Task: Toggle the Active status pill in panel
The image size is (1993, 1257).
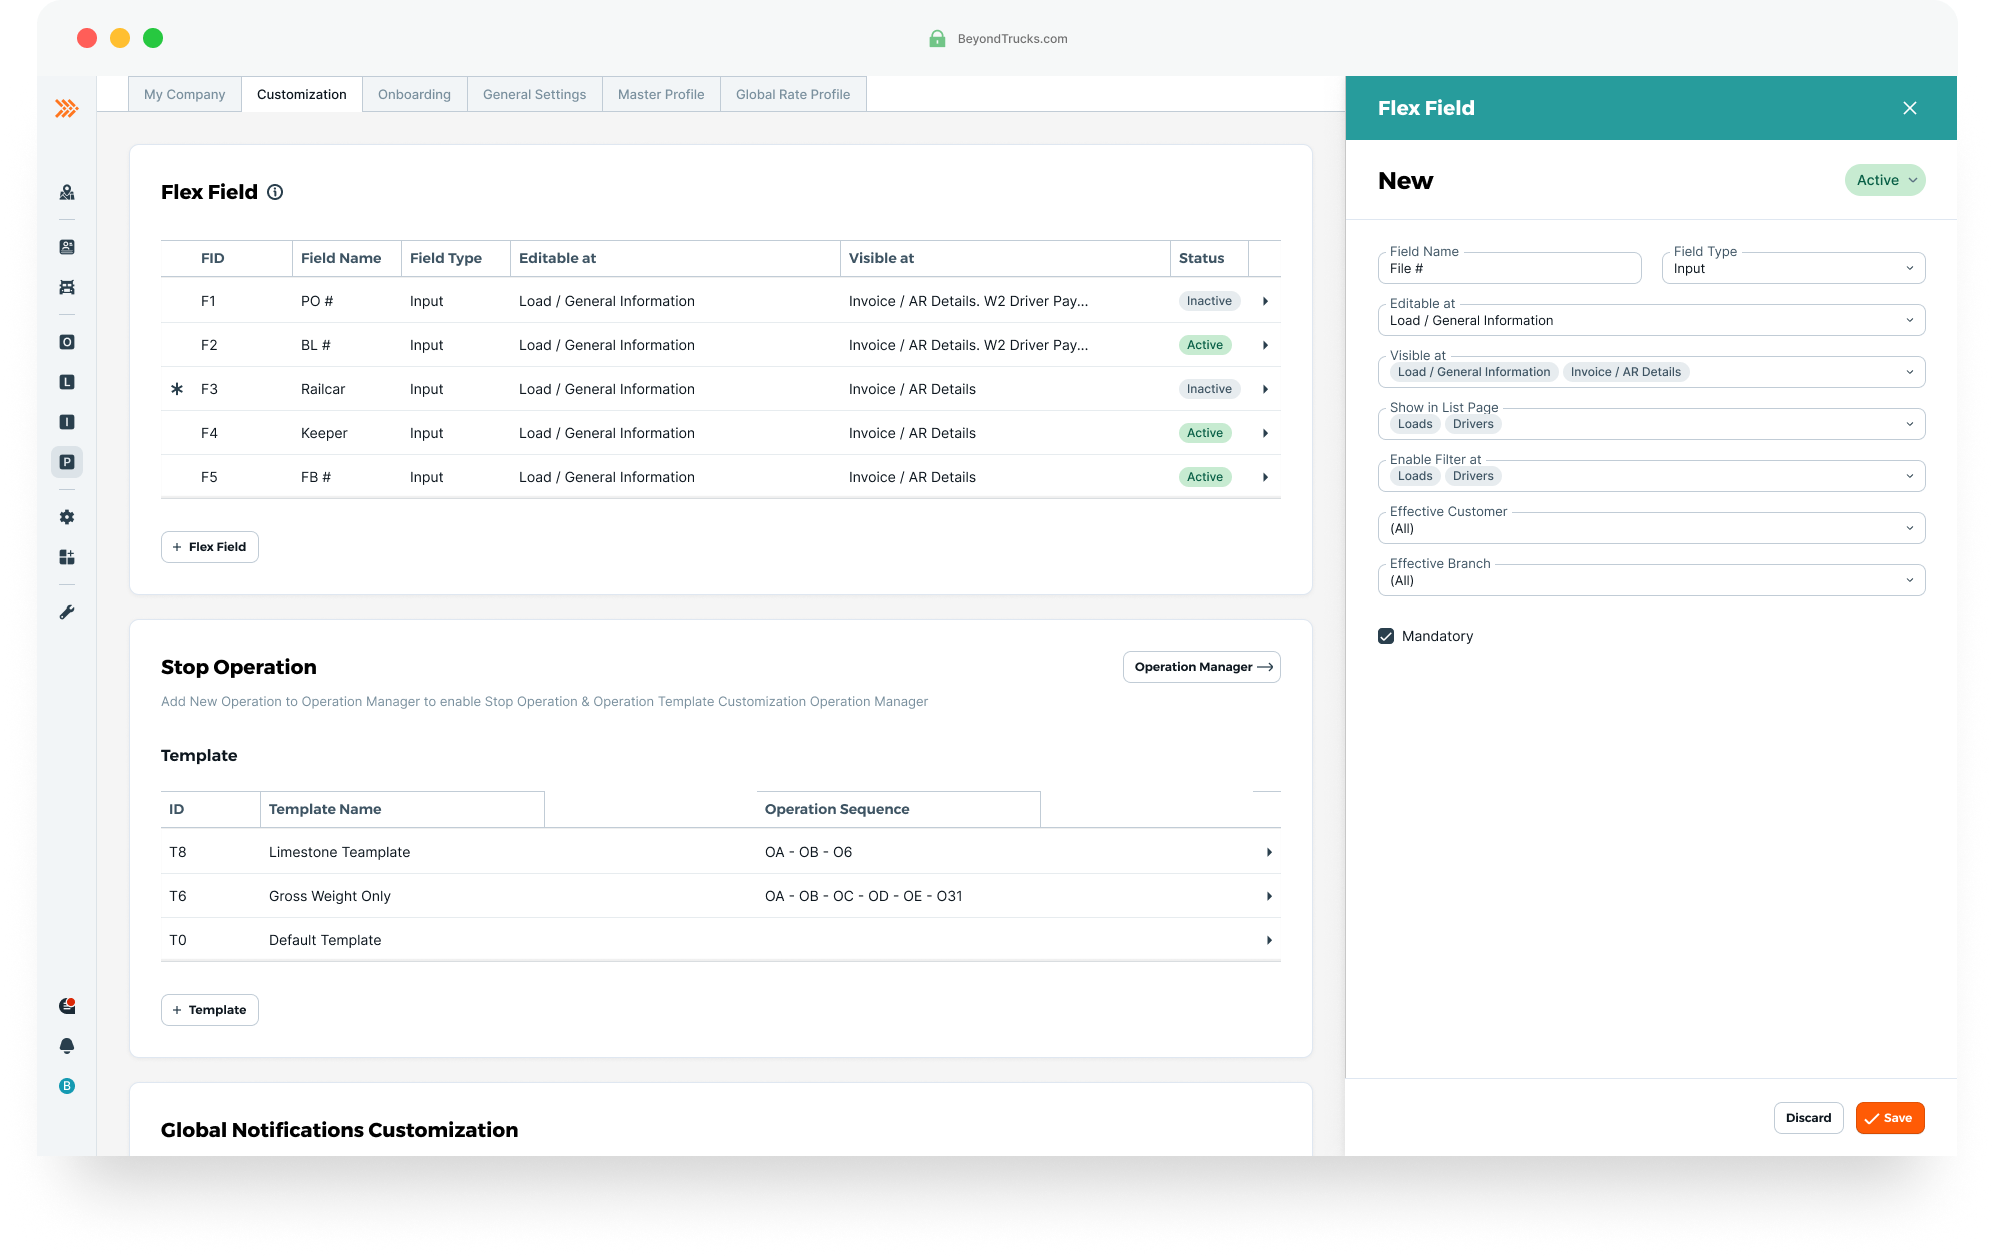Action: (1884, 180)
